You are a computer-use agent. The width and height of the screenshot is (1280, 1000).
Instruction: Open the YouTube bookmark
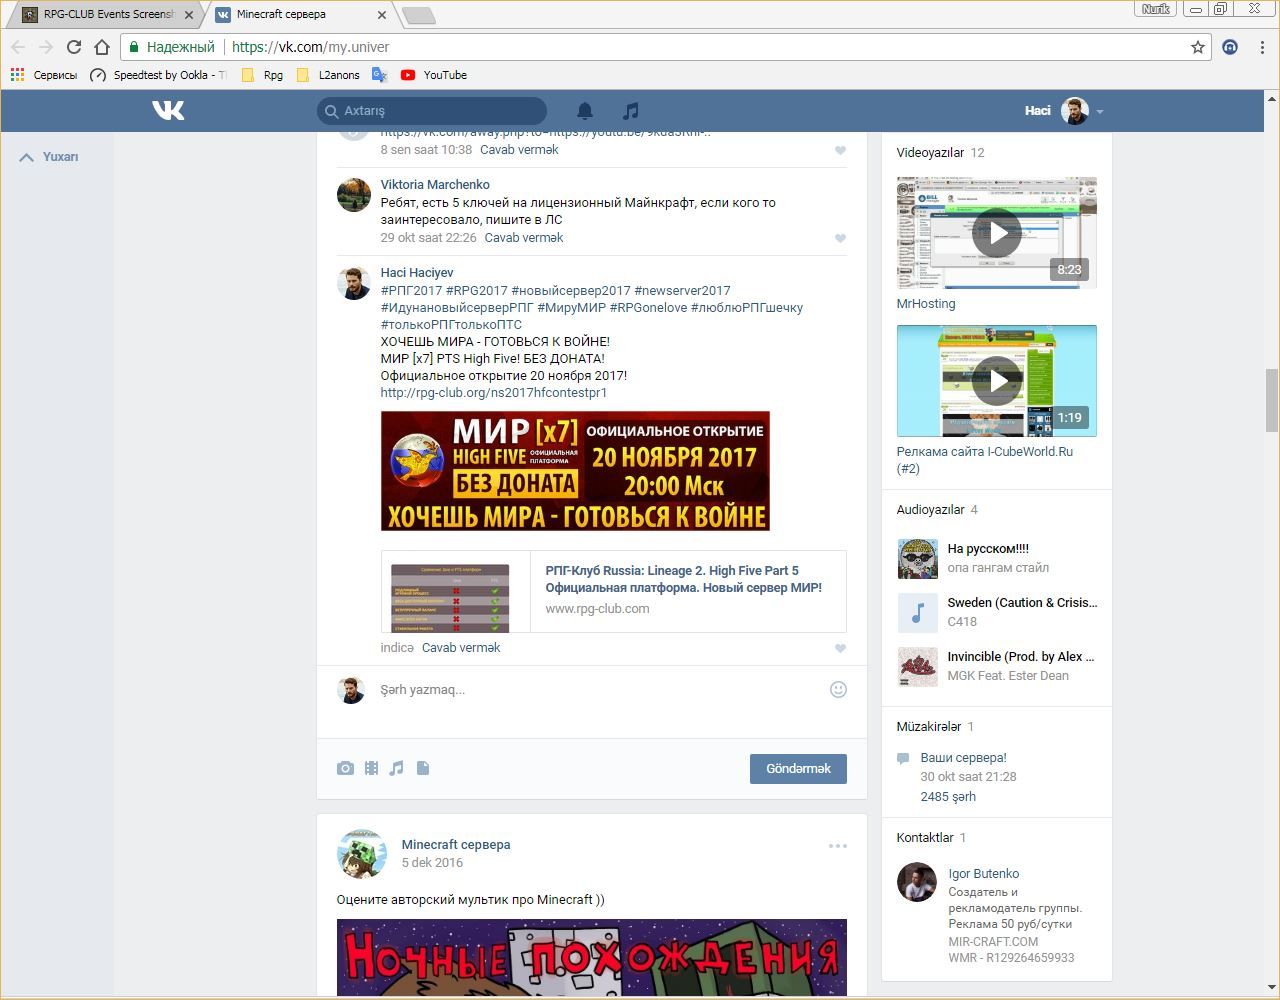(x=434, y=75)
